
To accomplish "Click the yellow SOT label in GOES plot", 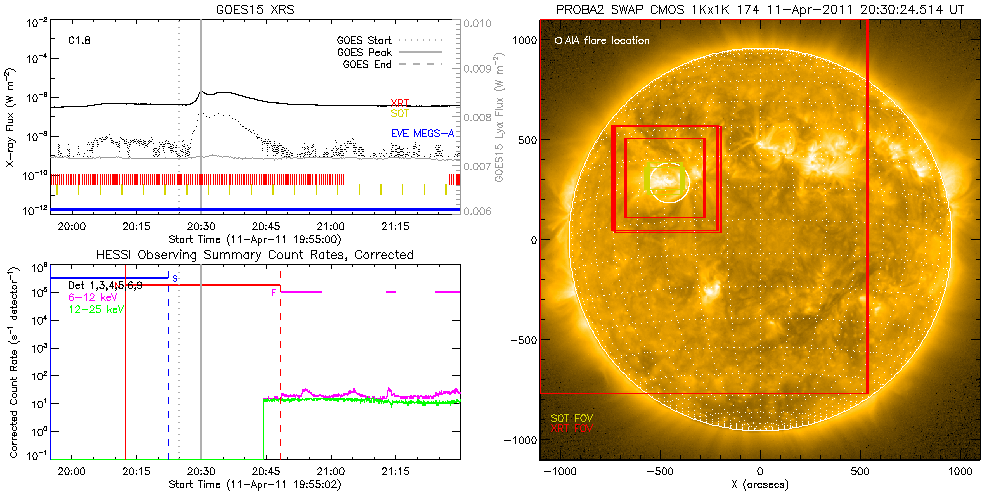I will (x=399, y=114).
